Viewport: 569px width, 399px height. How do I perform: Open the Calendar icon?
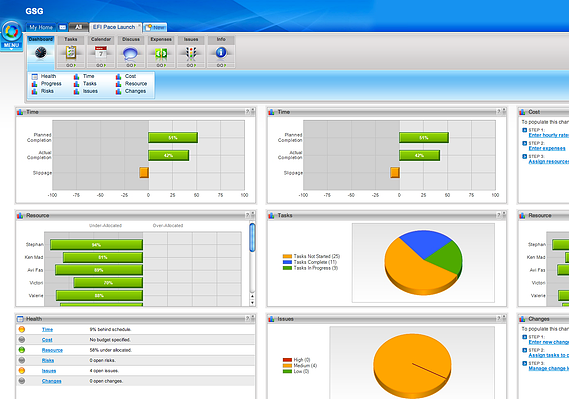101,53
